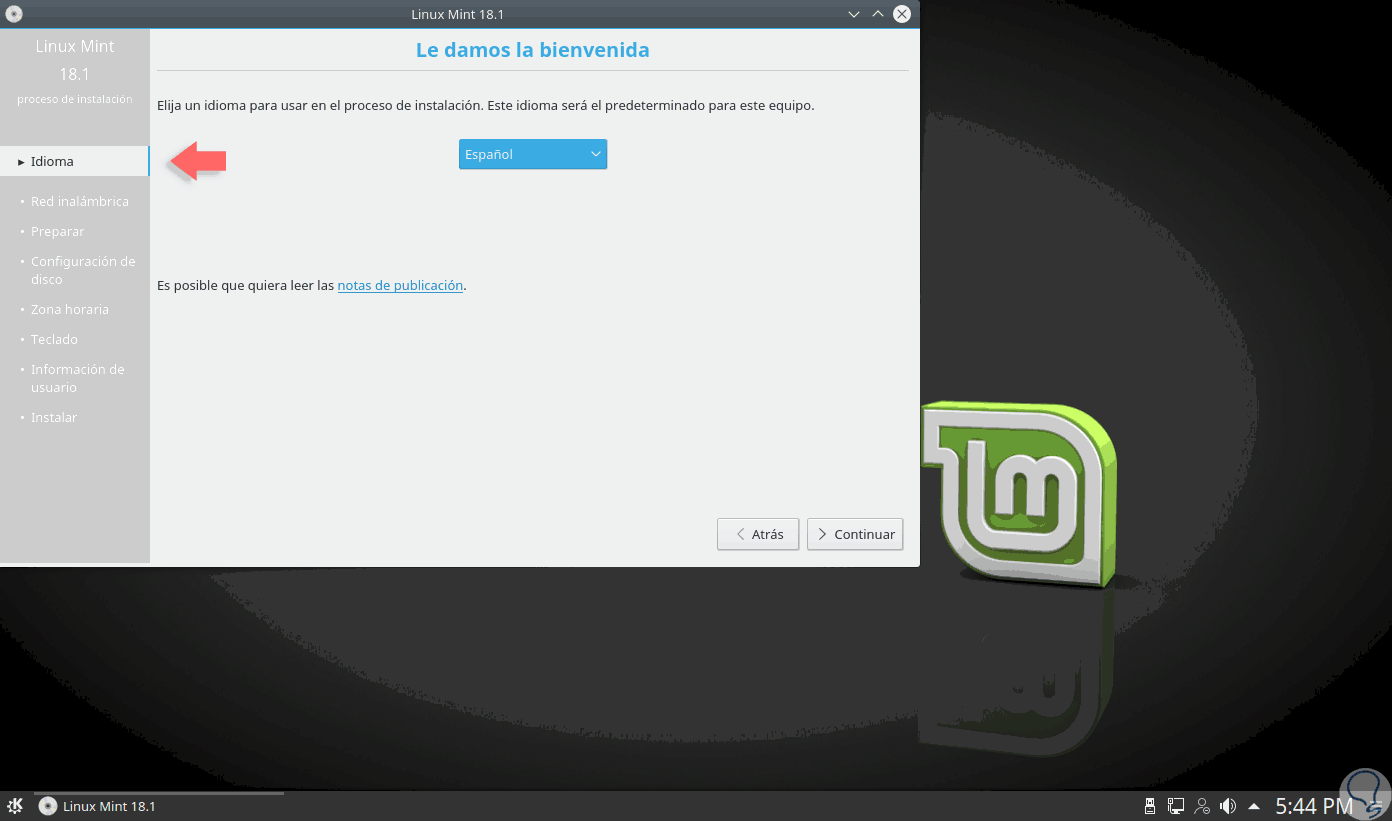Click the Atrás button

[758, 534]
